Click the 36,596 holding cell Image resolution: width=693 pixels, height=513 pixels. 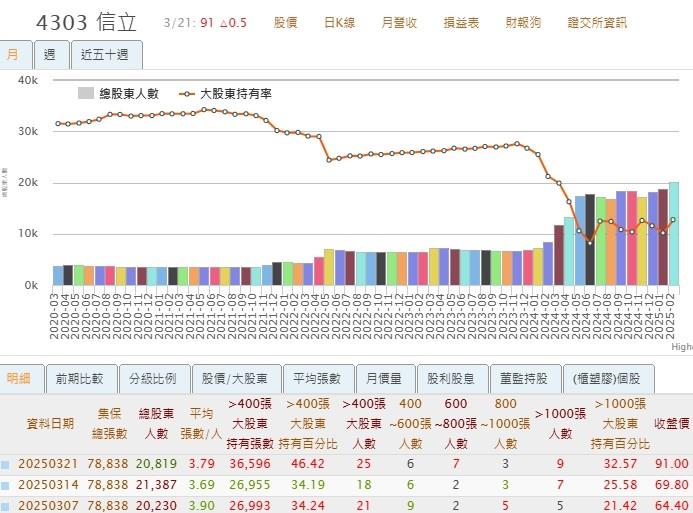click(x=250, y=464)
